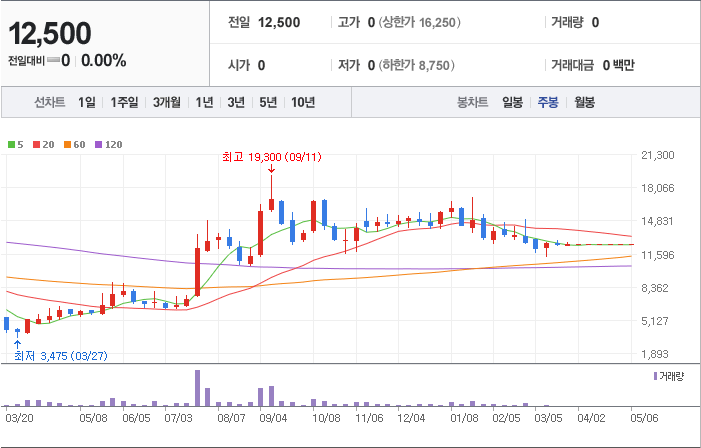Click the 최저 3,475 (03/27) low label

coord(61,356)
